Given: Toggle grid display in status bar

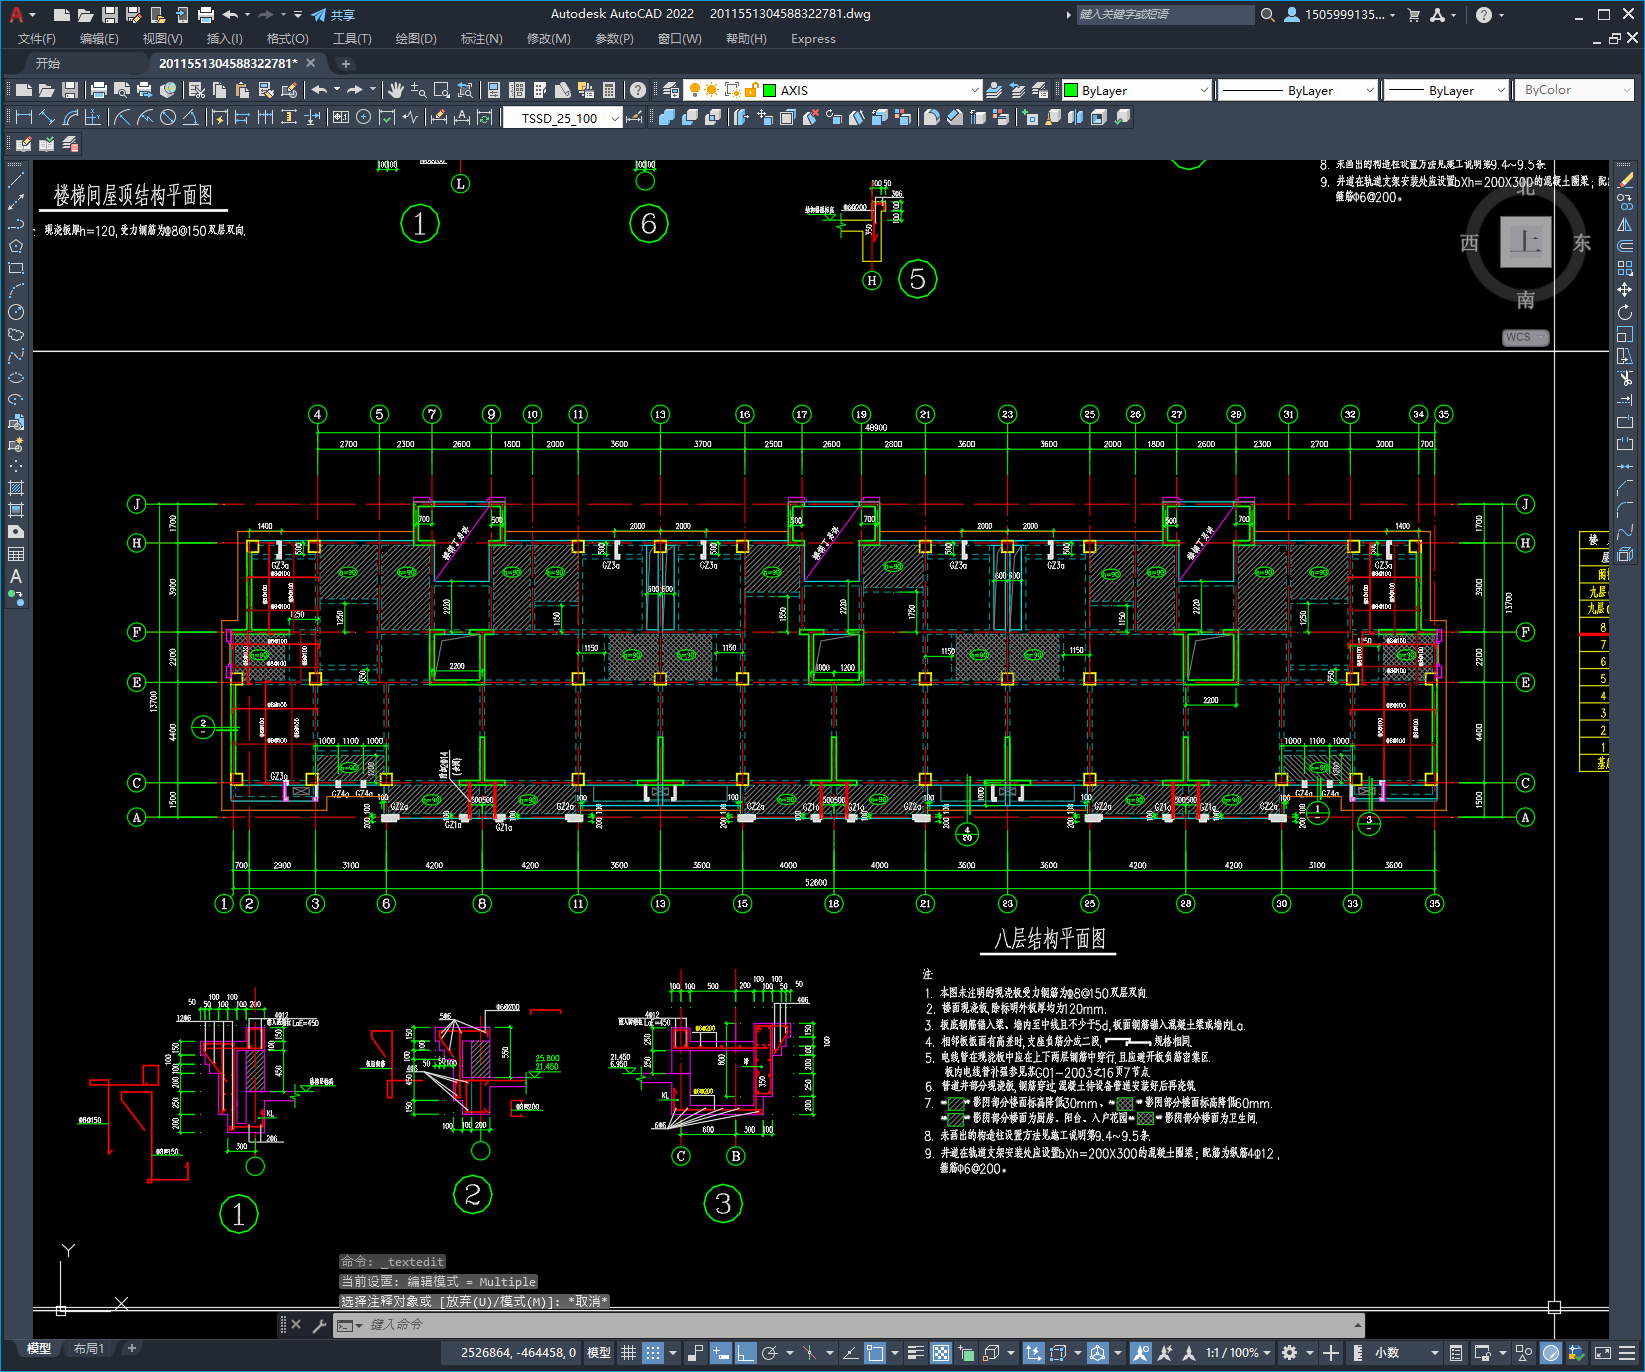Looking at the screenshot, I should pos(628,1352).
